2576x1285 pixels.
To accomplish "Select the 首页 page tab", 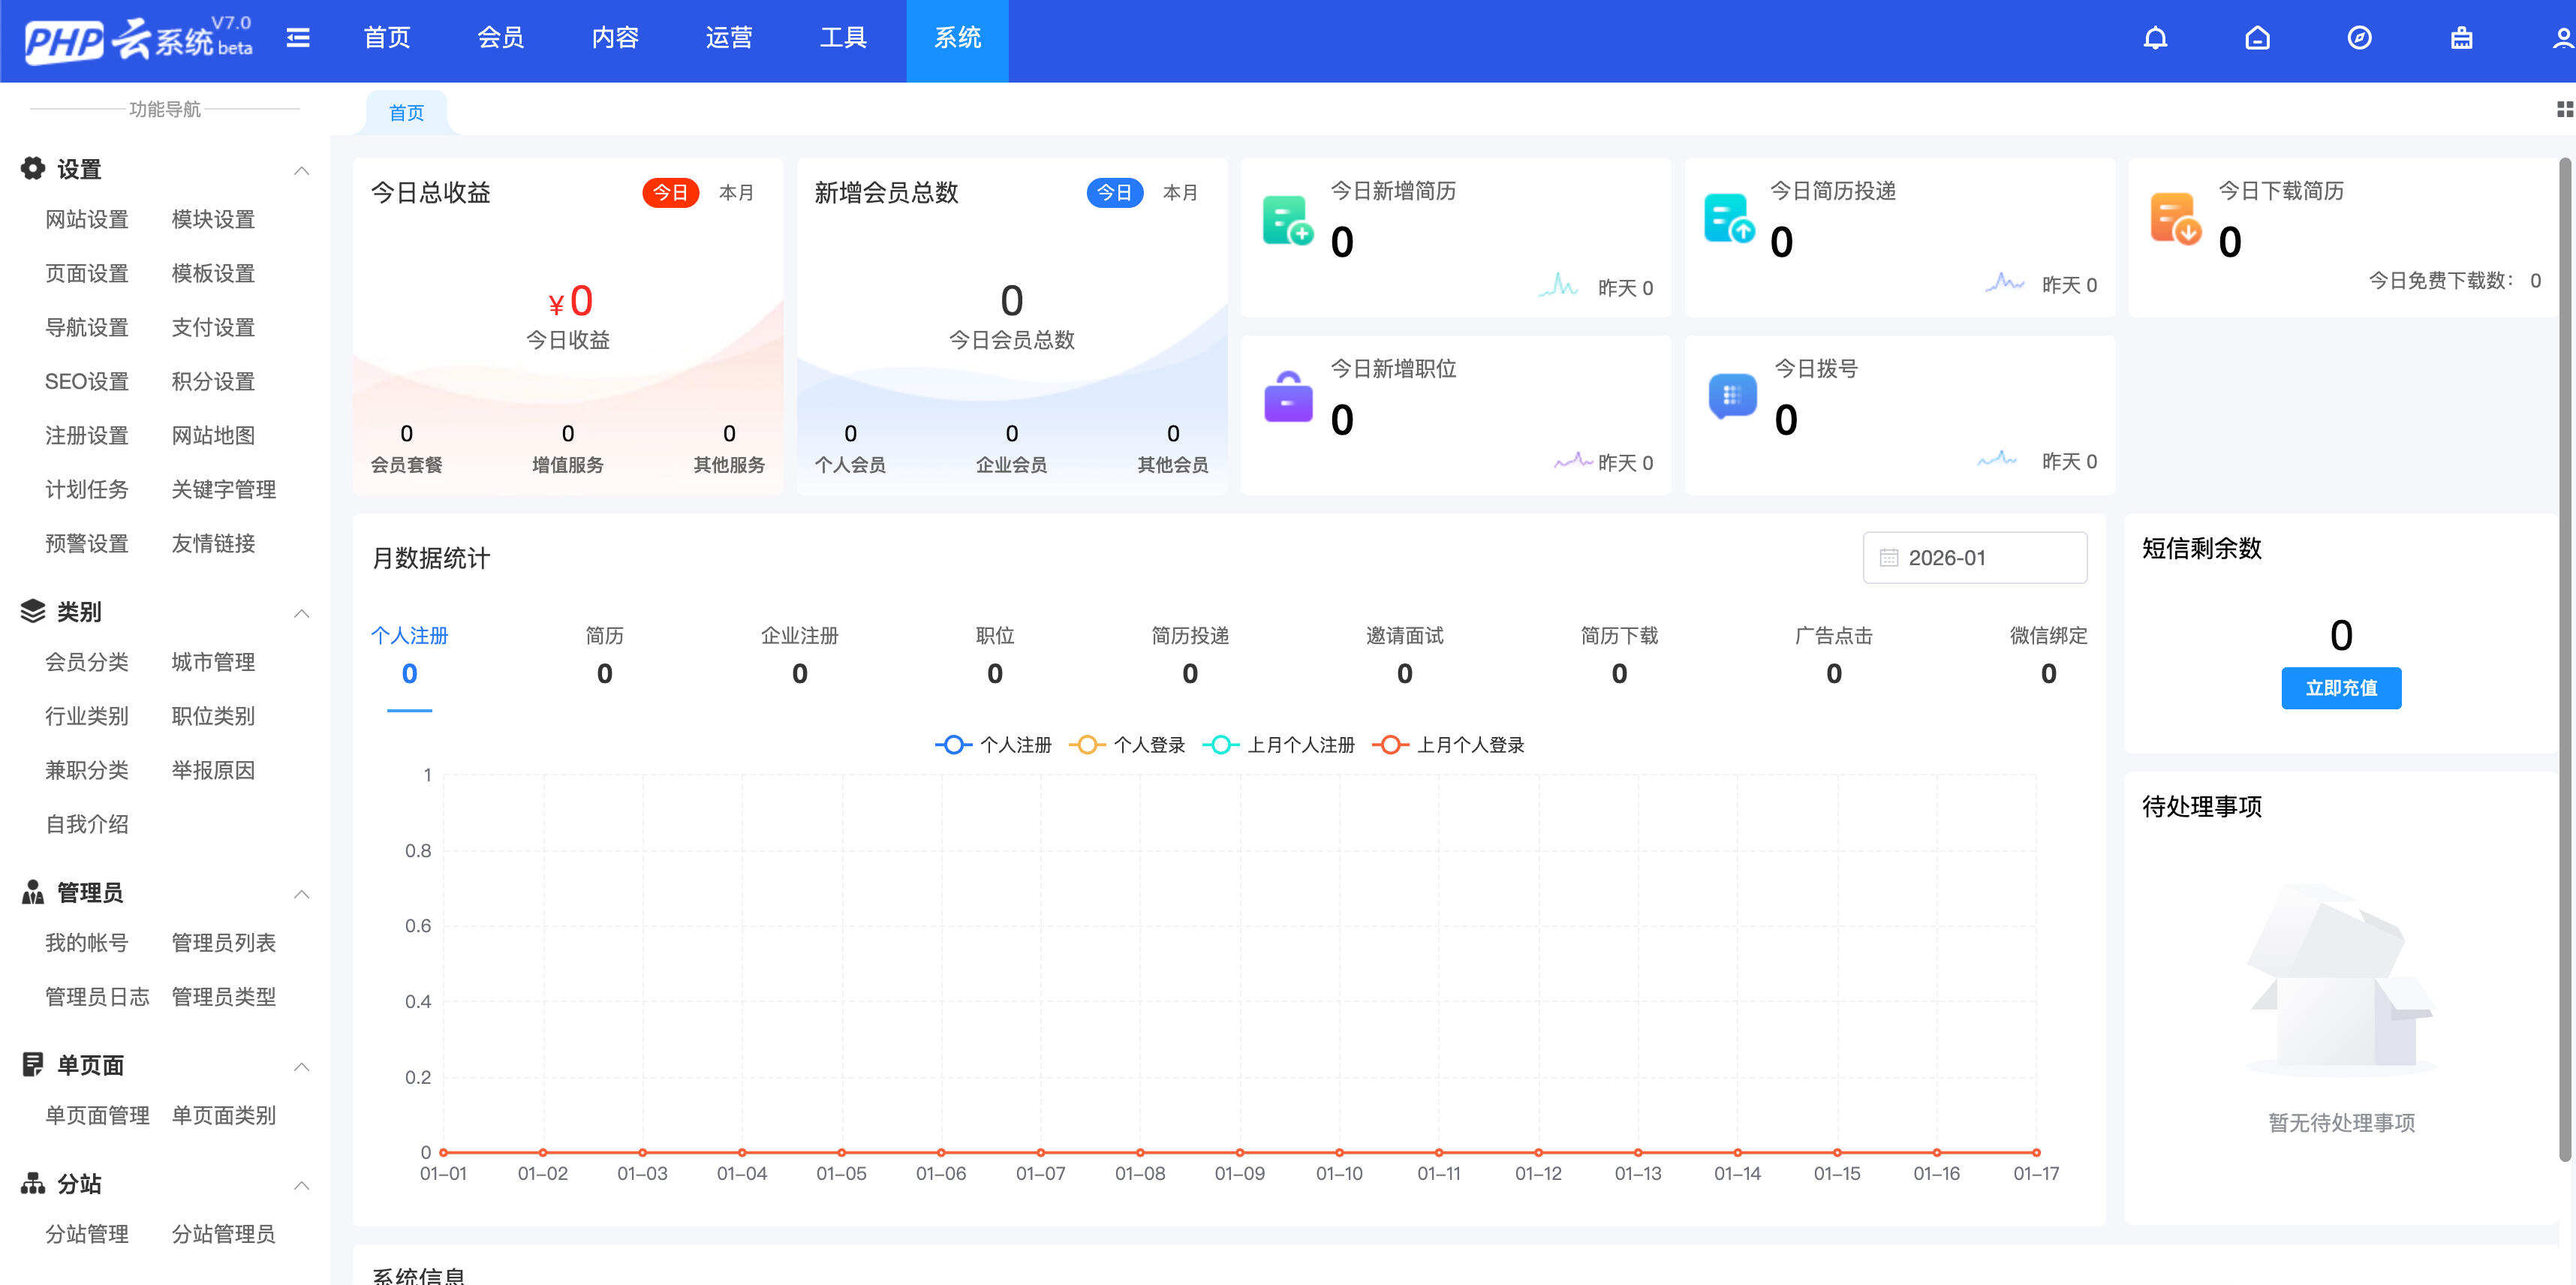I will (x=405, y=112).
